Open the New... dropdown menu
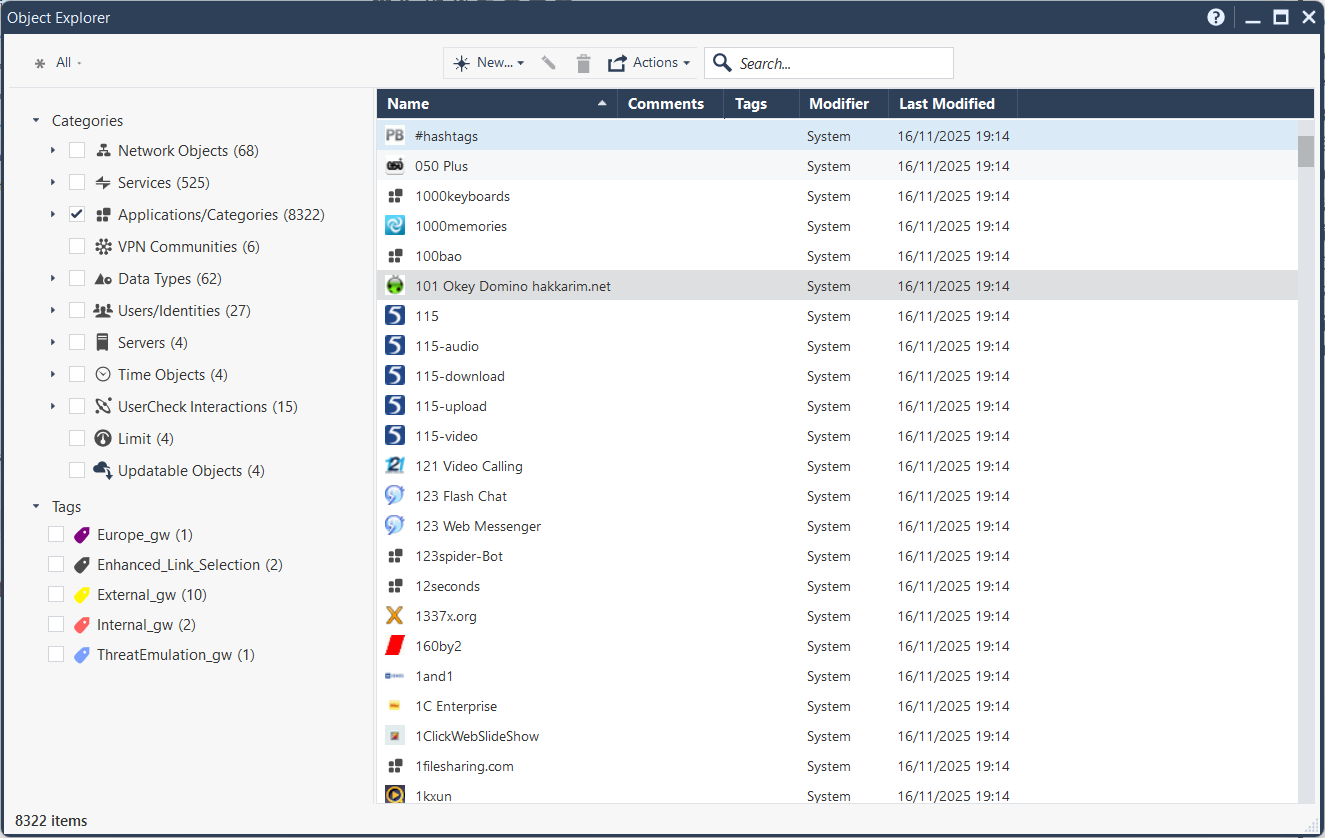The width and height of the screenshot is (1325, 838). click(x=488, y=63)
